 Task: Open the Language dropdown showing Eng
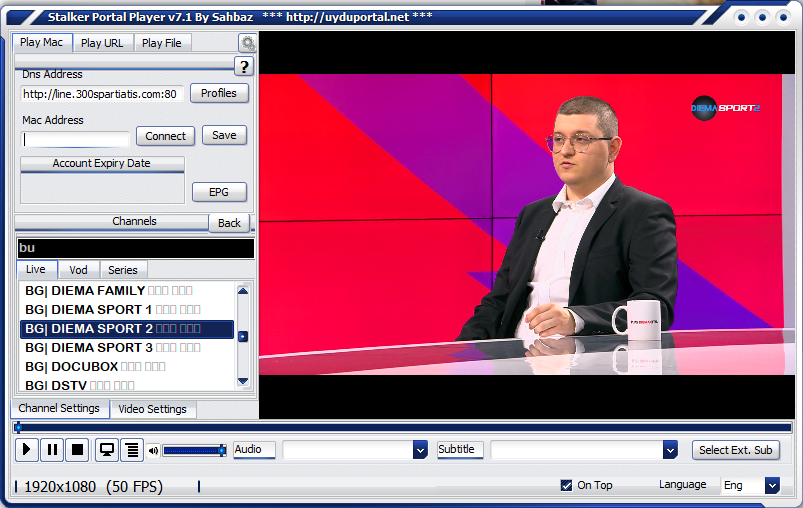[772, 485]
